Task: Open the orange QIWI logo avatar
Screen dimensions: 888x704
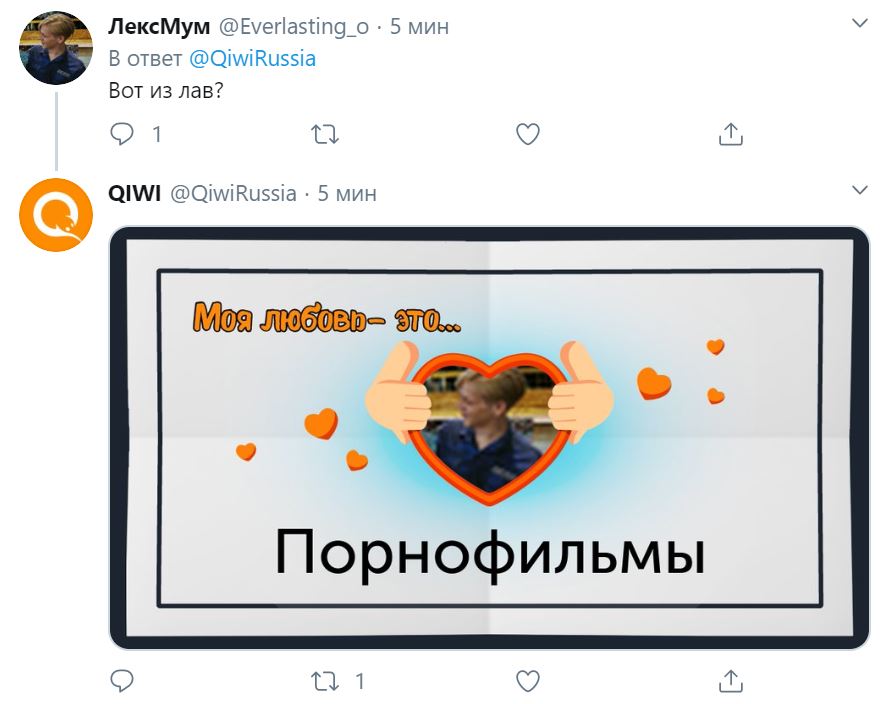Action: 56,215
